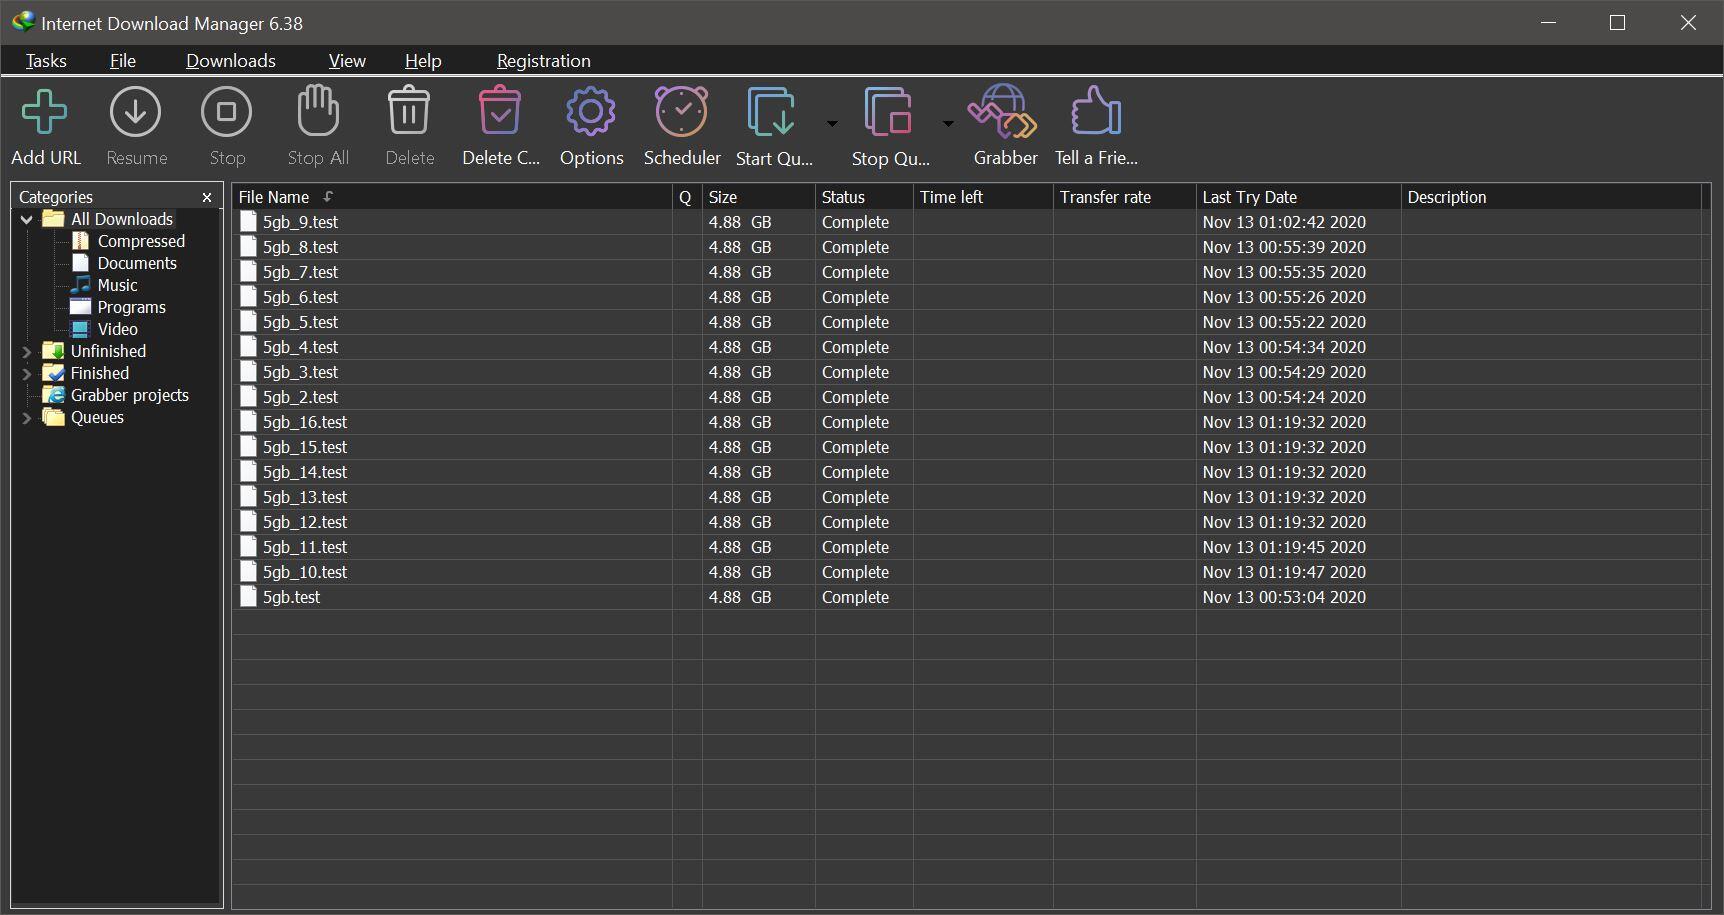Click the Stop All hand icon
The height and width of the screenshot is (915, 1724).
[x=318, y=110]
